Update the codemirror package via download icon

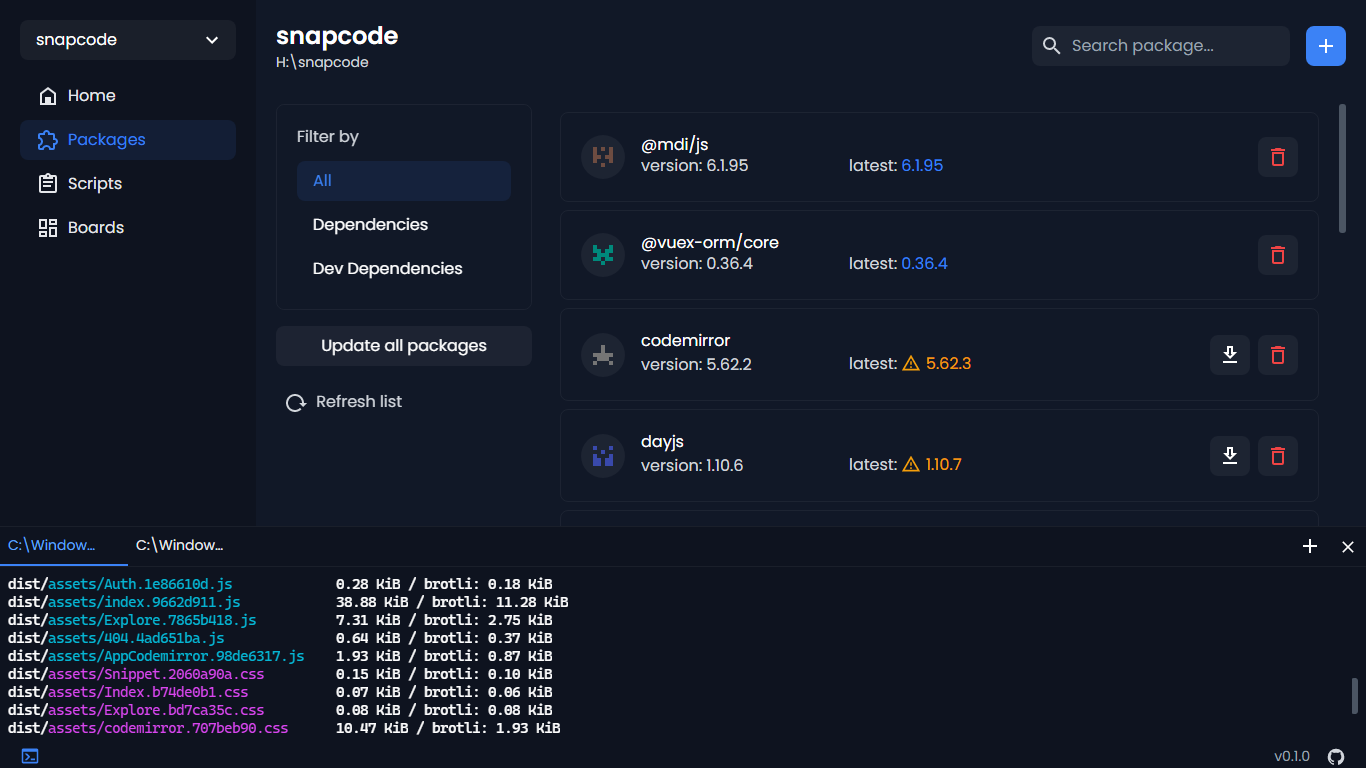[x=1230, y=355]
